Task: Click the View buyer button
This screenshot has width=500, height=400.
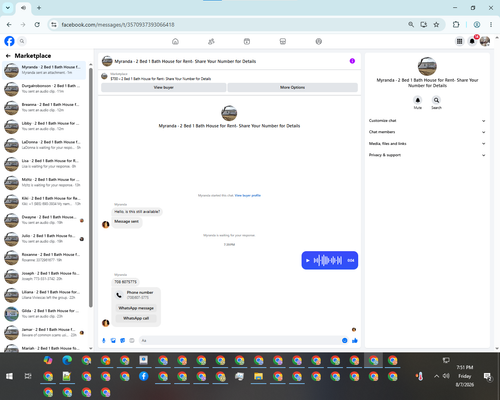Action: [x=163, y=87]
